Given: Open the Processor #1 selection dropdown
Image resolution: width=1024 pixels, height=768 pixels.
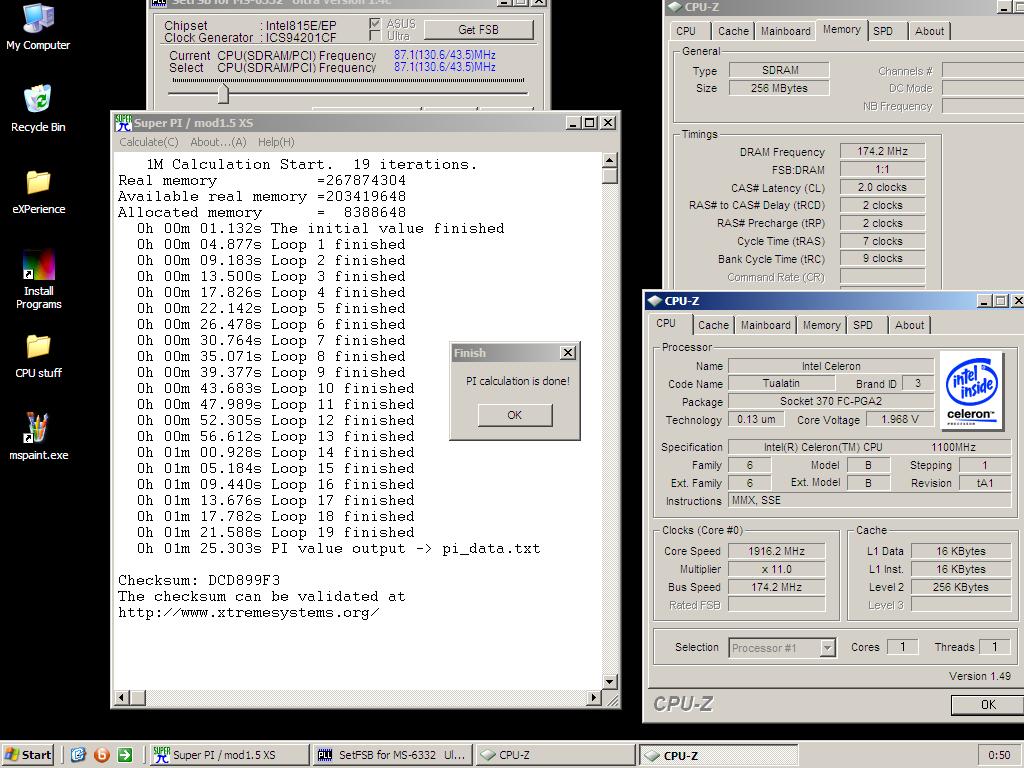Looking at the screenshot, I should [827, 648].
